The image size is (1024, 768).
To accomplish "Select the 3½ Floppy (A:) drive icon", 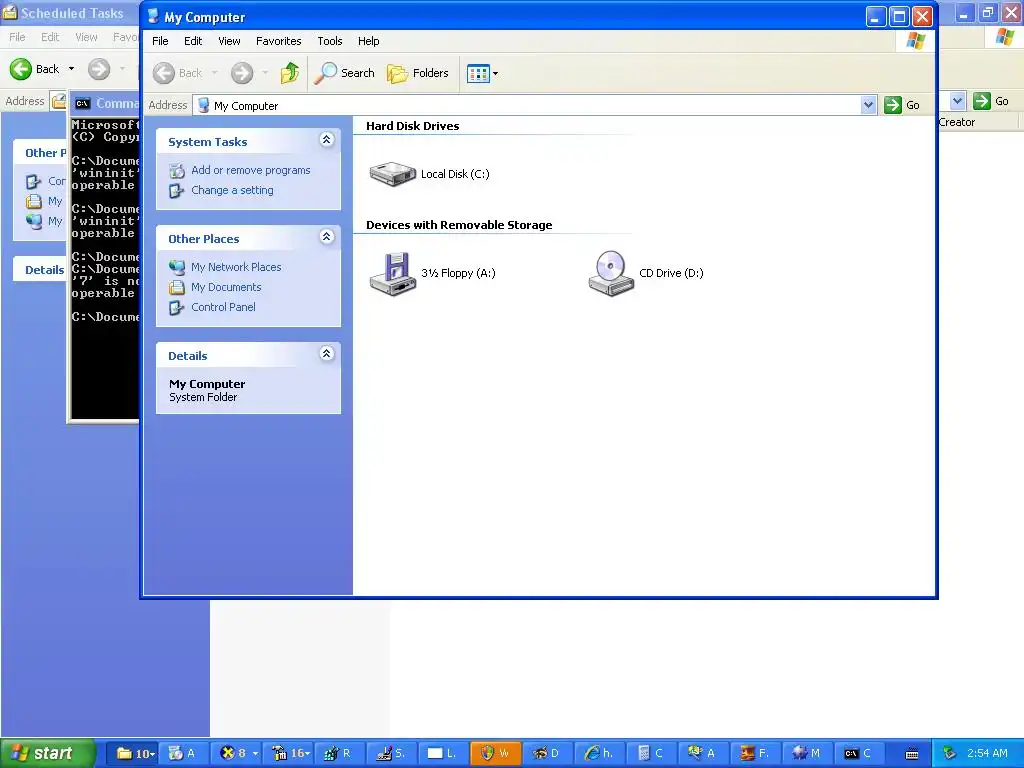I will coord(392,274).
